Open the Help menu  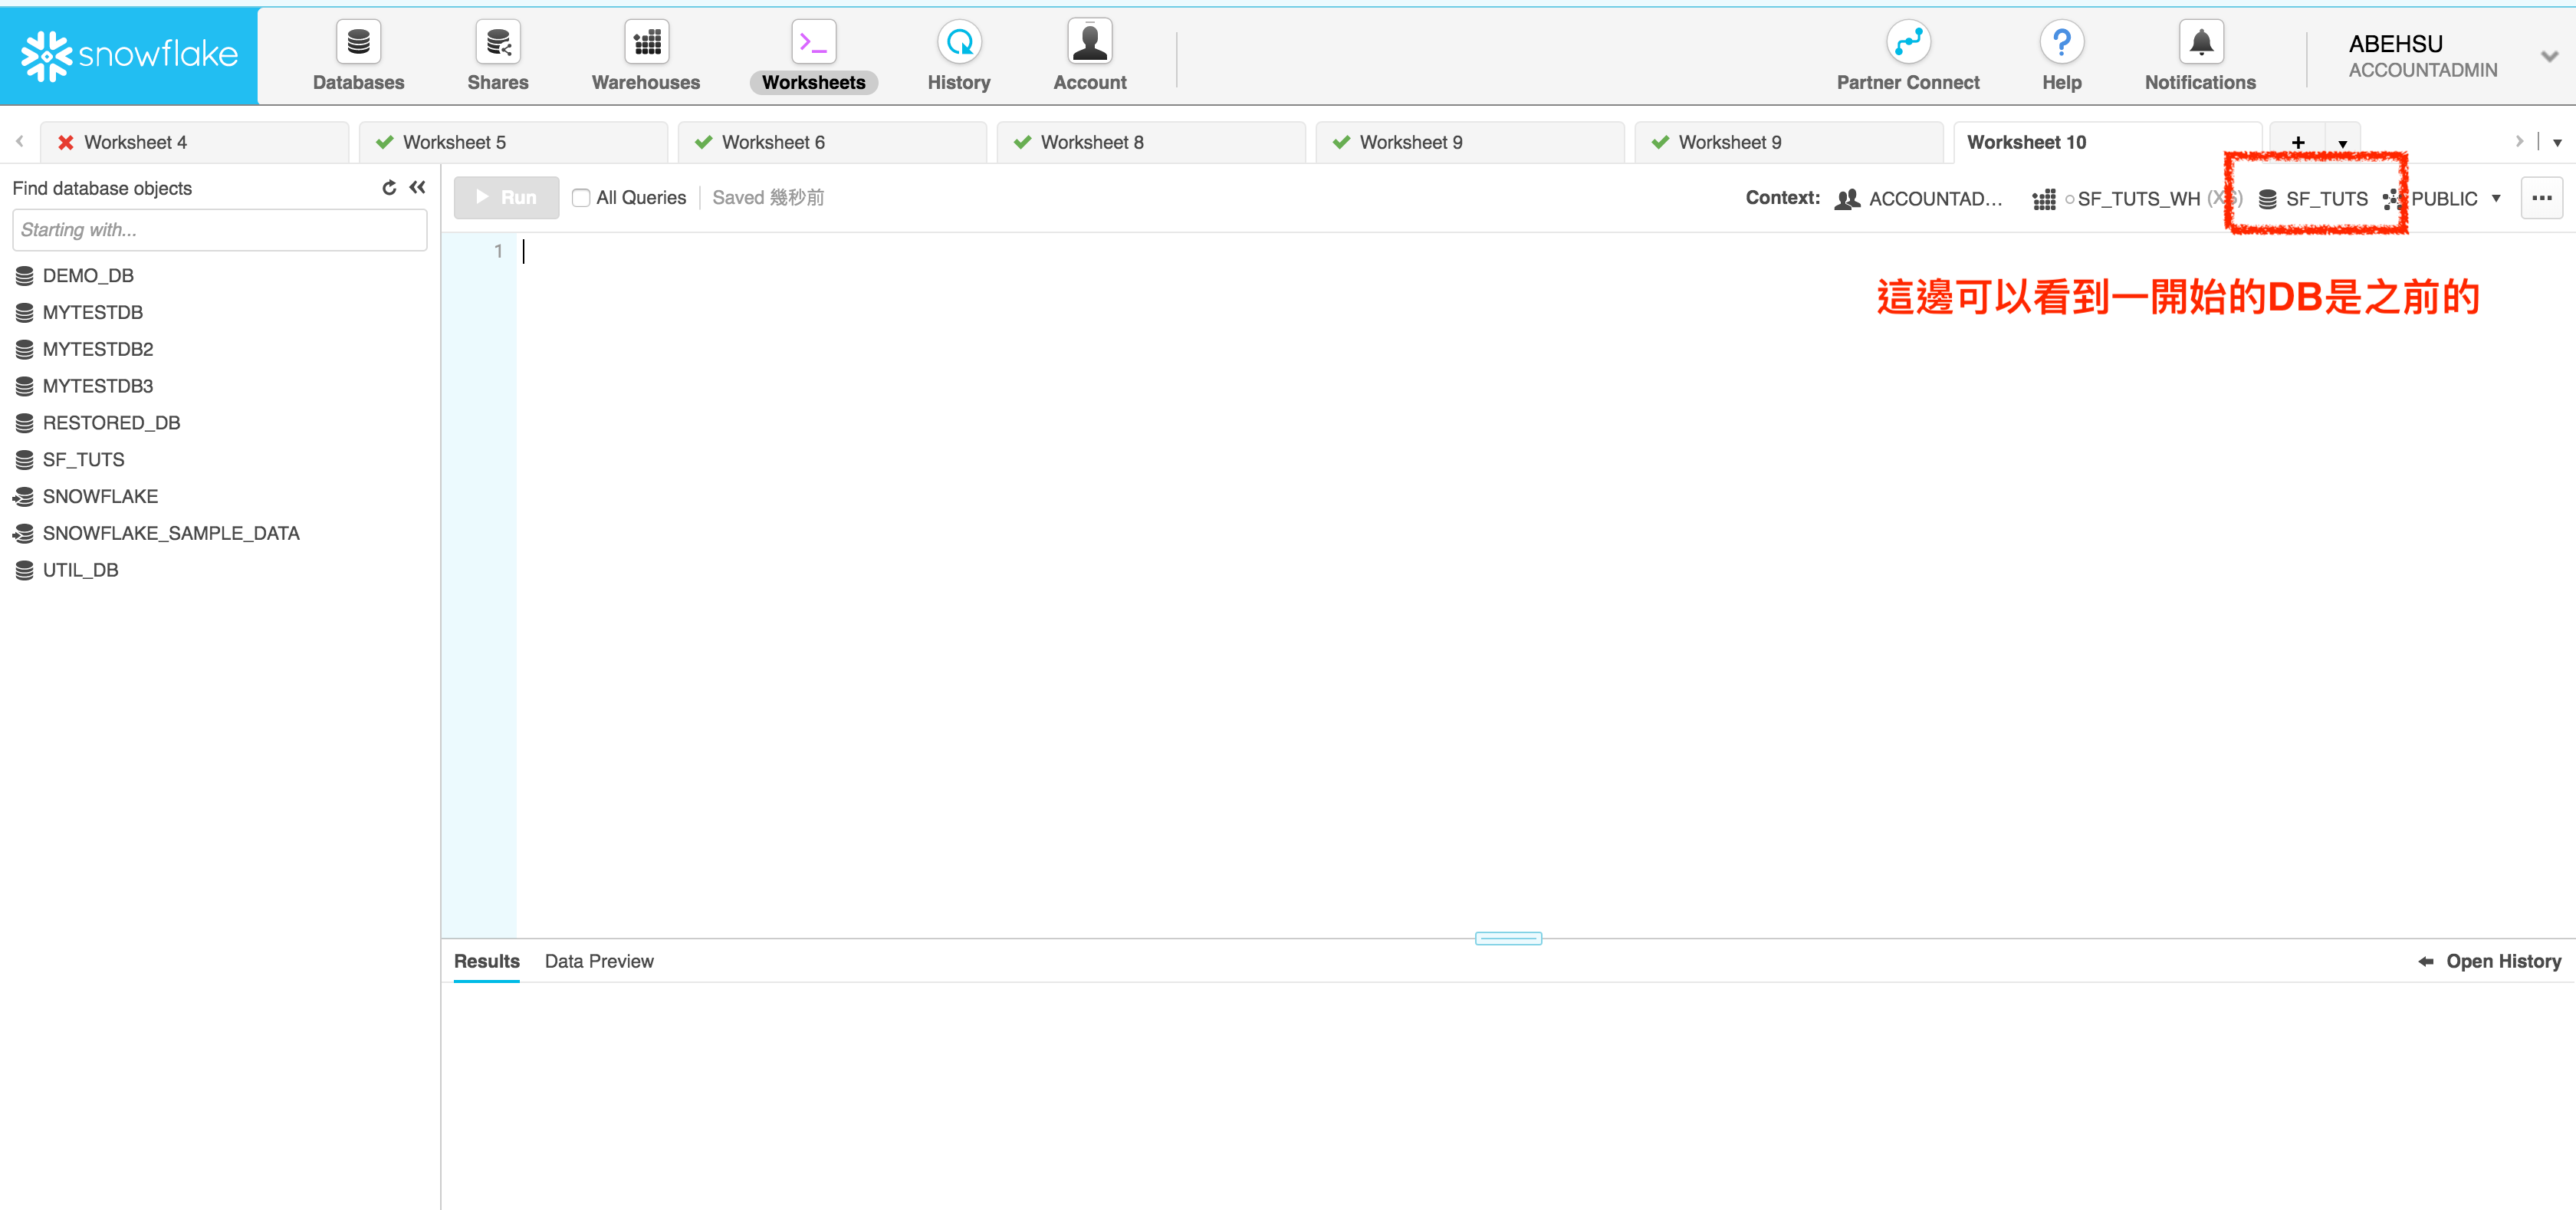coord(2061,57)
